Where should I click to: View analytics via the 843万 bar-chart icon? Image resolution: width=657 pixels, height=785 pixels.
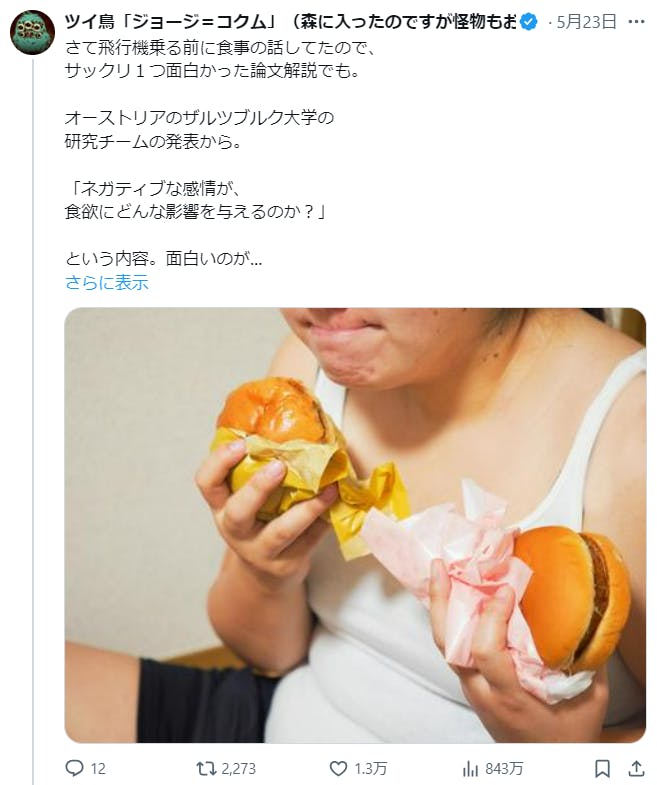(470, 768)
